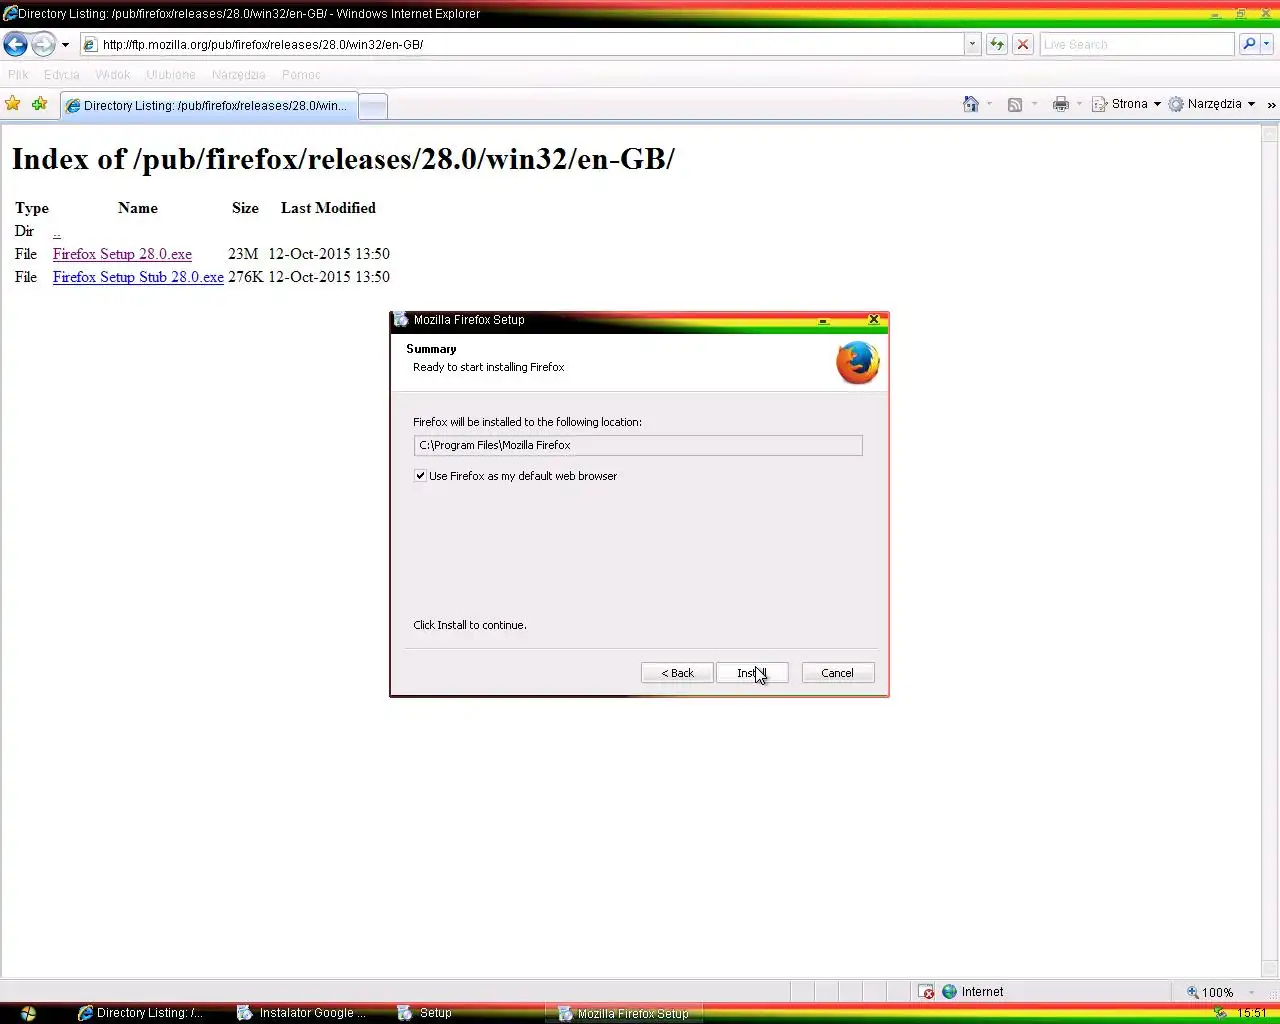Screen dimensions: 1280x1024
Task: Open a new blank tab
Action: 373,106
